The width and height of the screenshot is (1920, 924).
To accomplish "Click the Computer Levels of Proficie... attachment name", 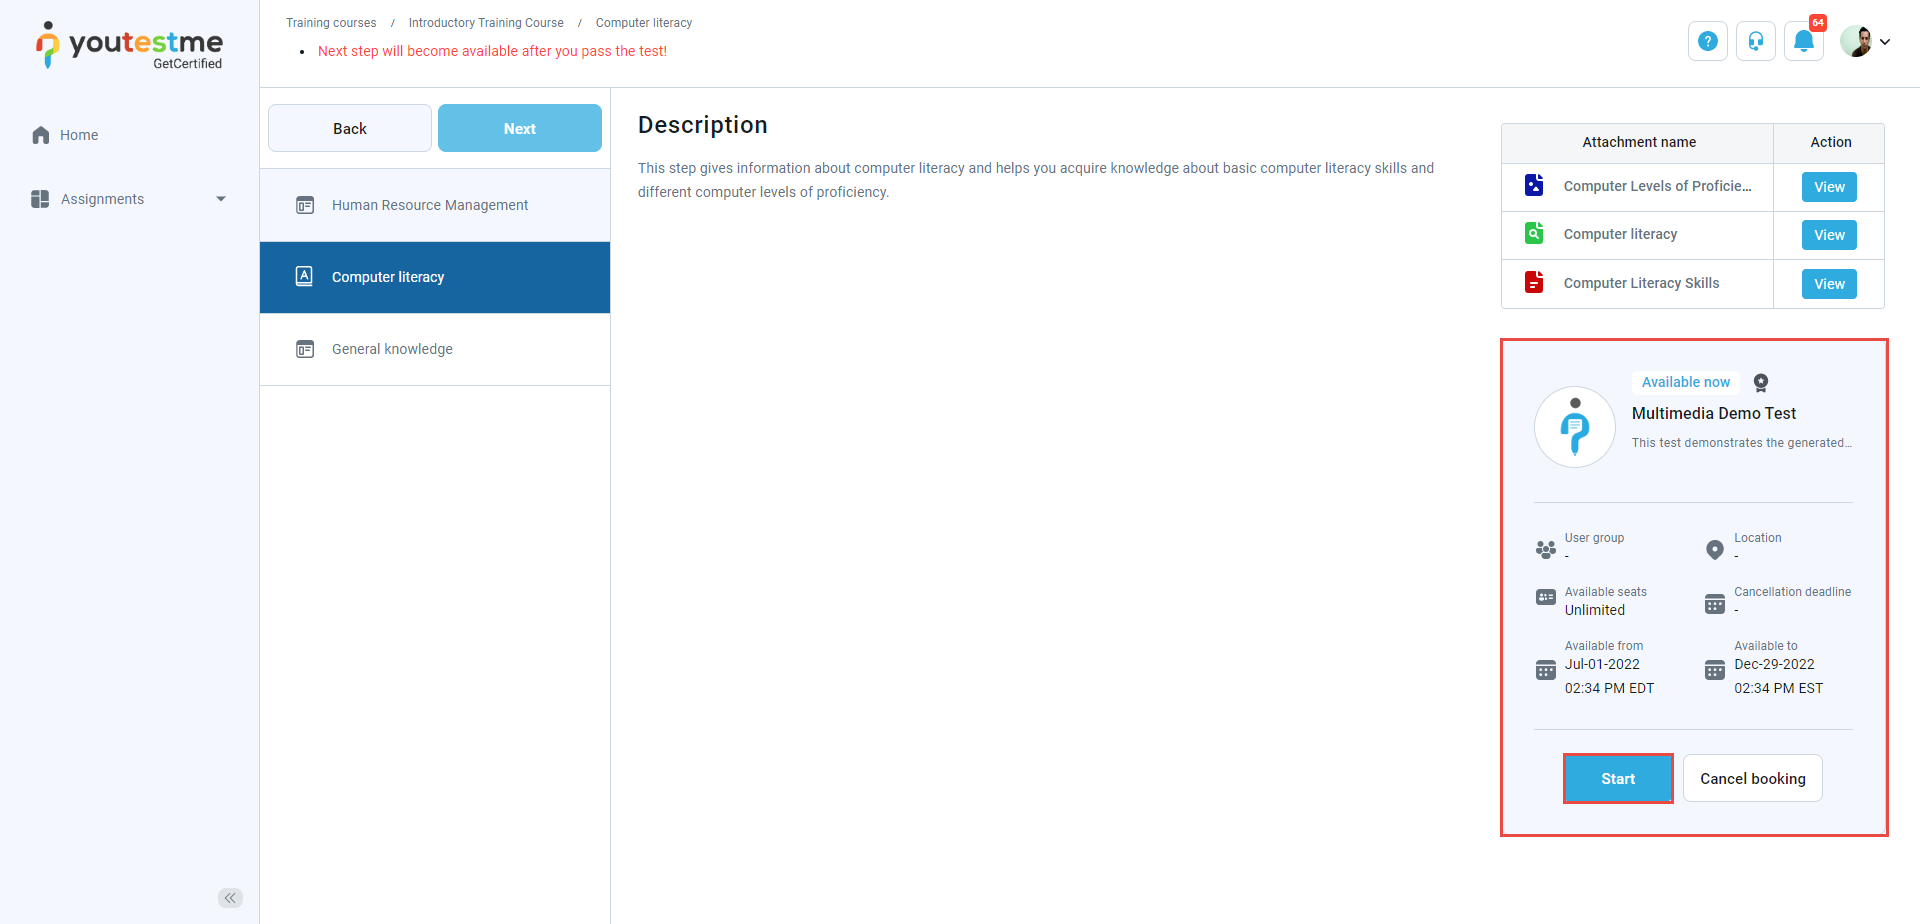I will (x=1657, y=186).
